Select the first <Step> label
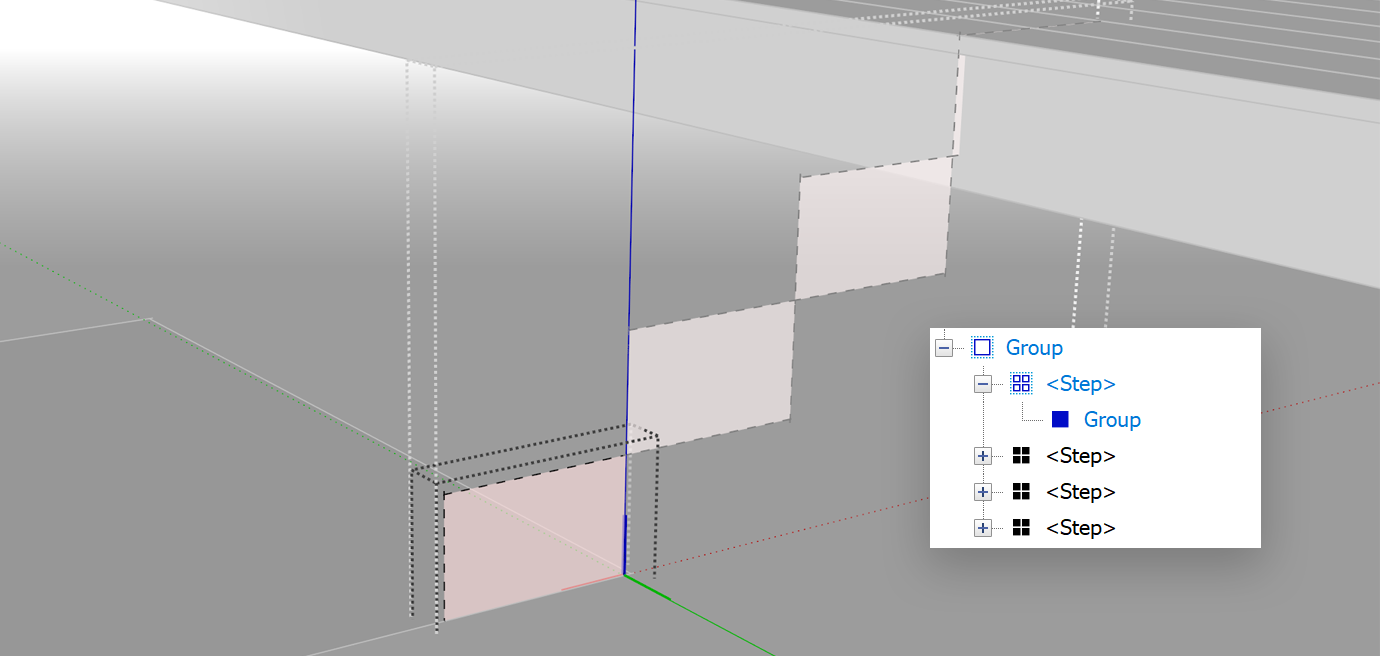Image resolution: width=1380 pixels, height=656 pixels. 1081,383
